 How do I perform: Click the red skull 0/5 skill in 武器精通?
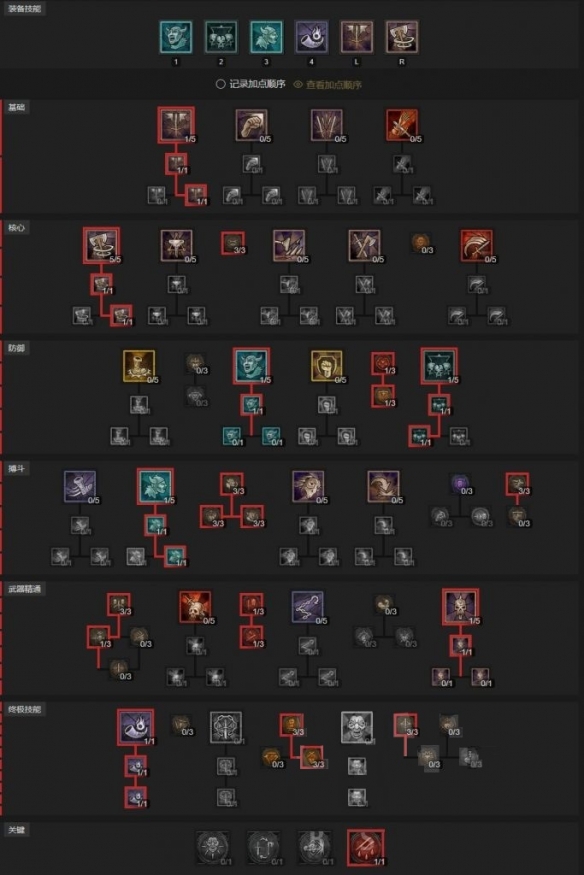tap(195, 607)
